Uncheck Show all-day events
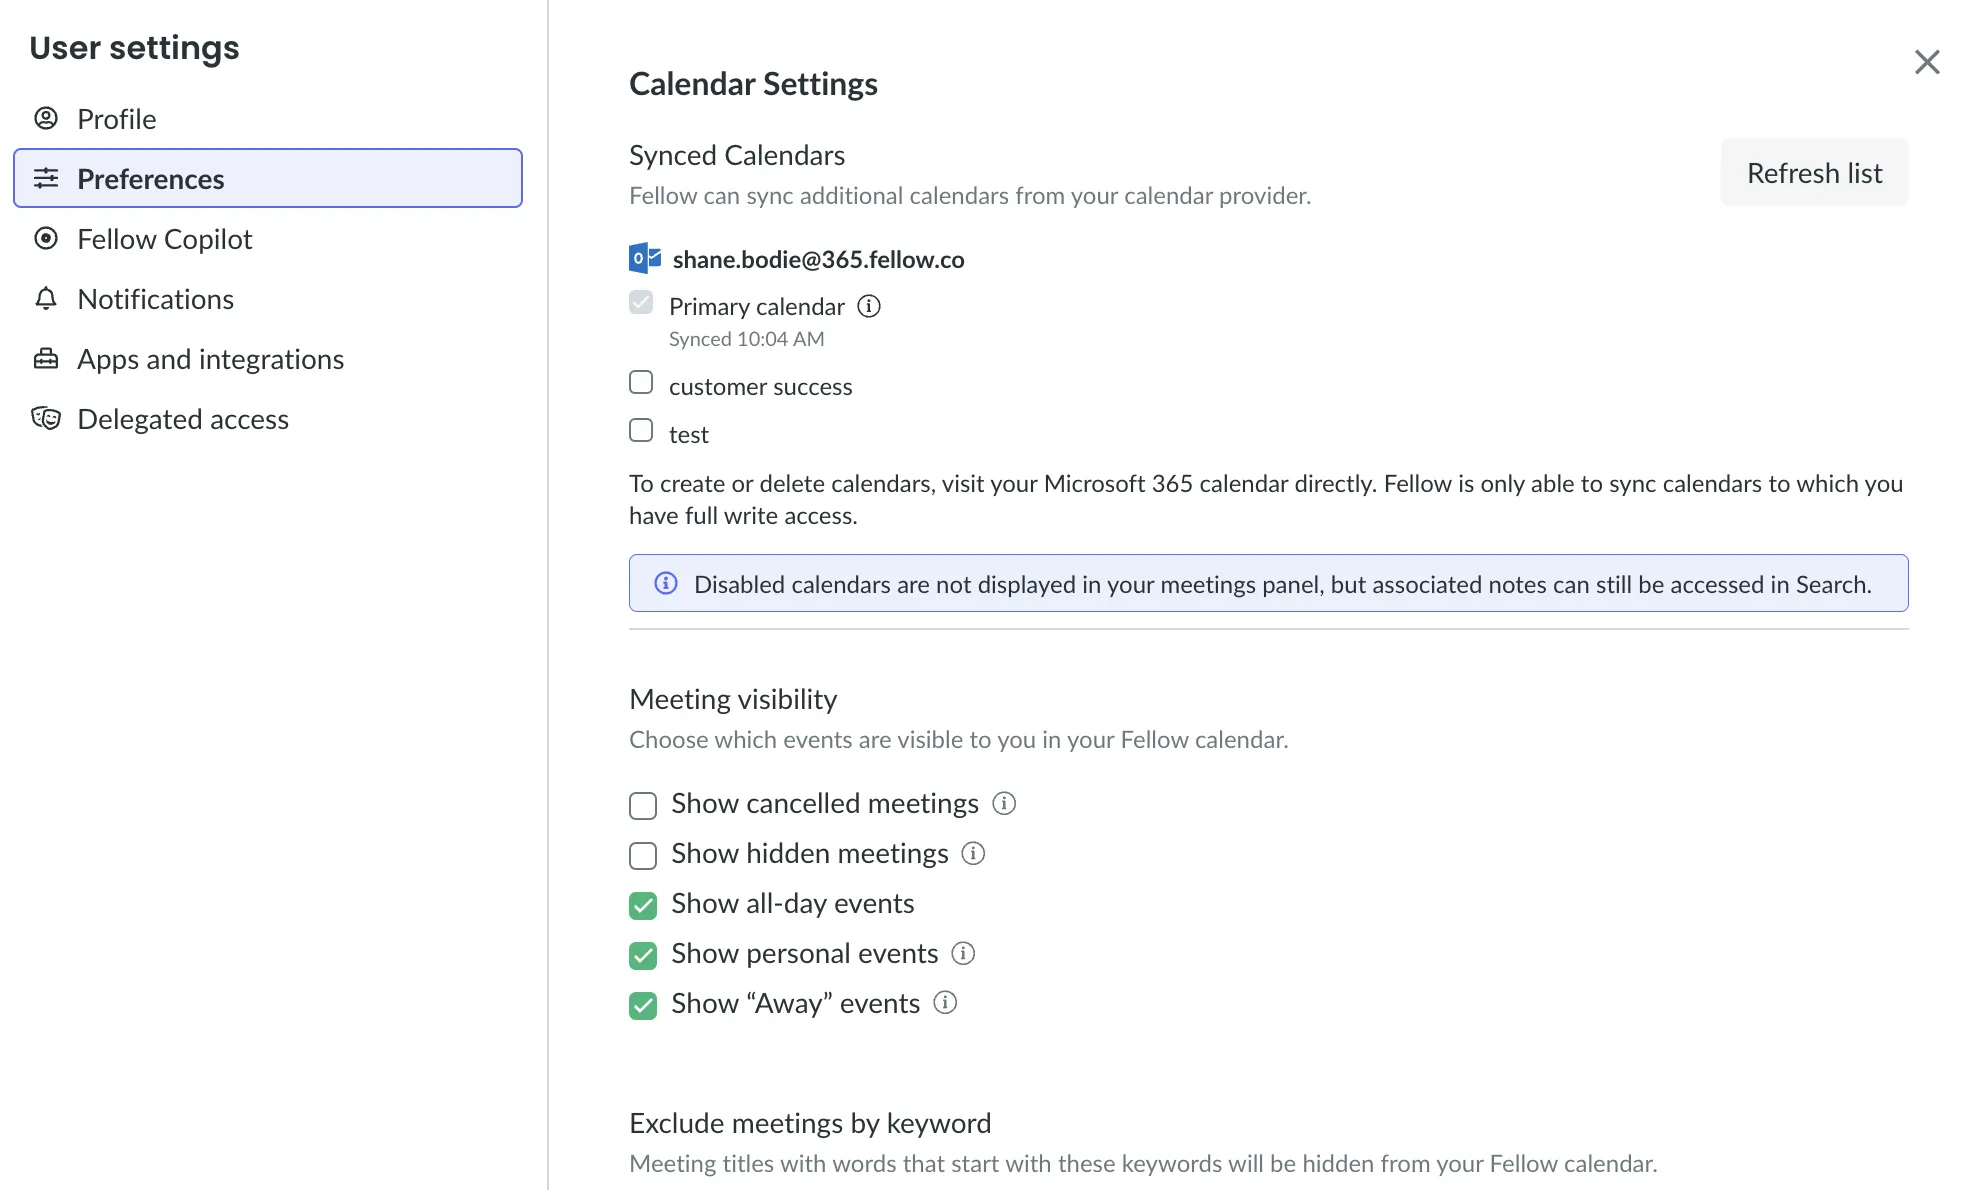 (x=643, y=905)
